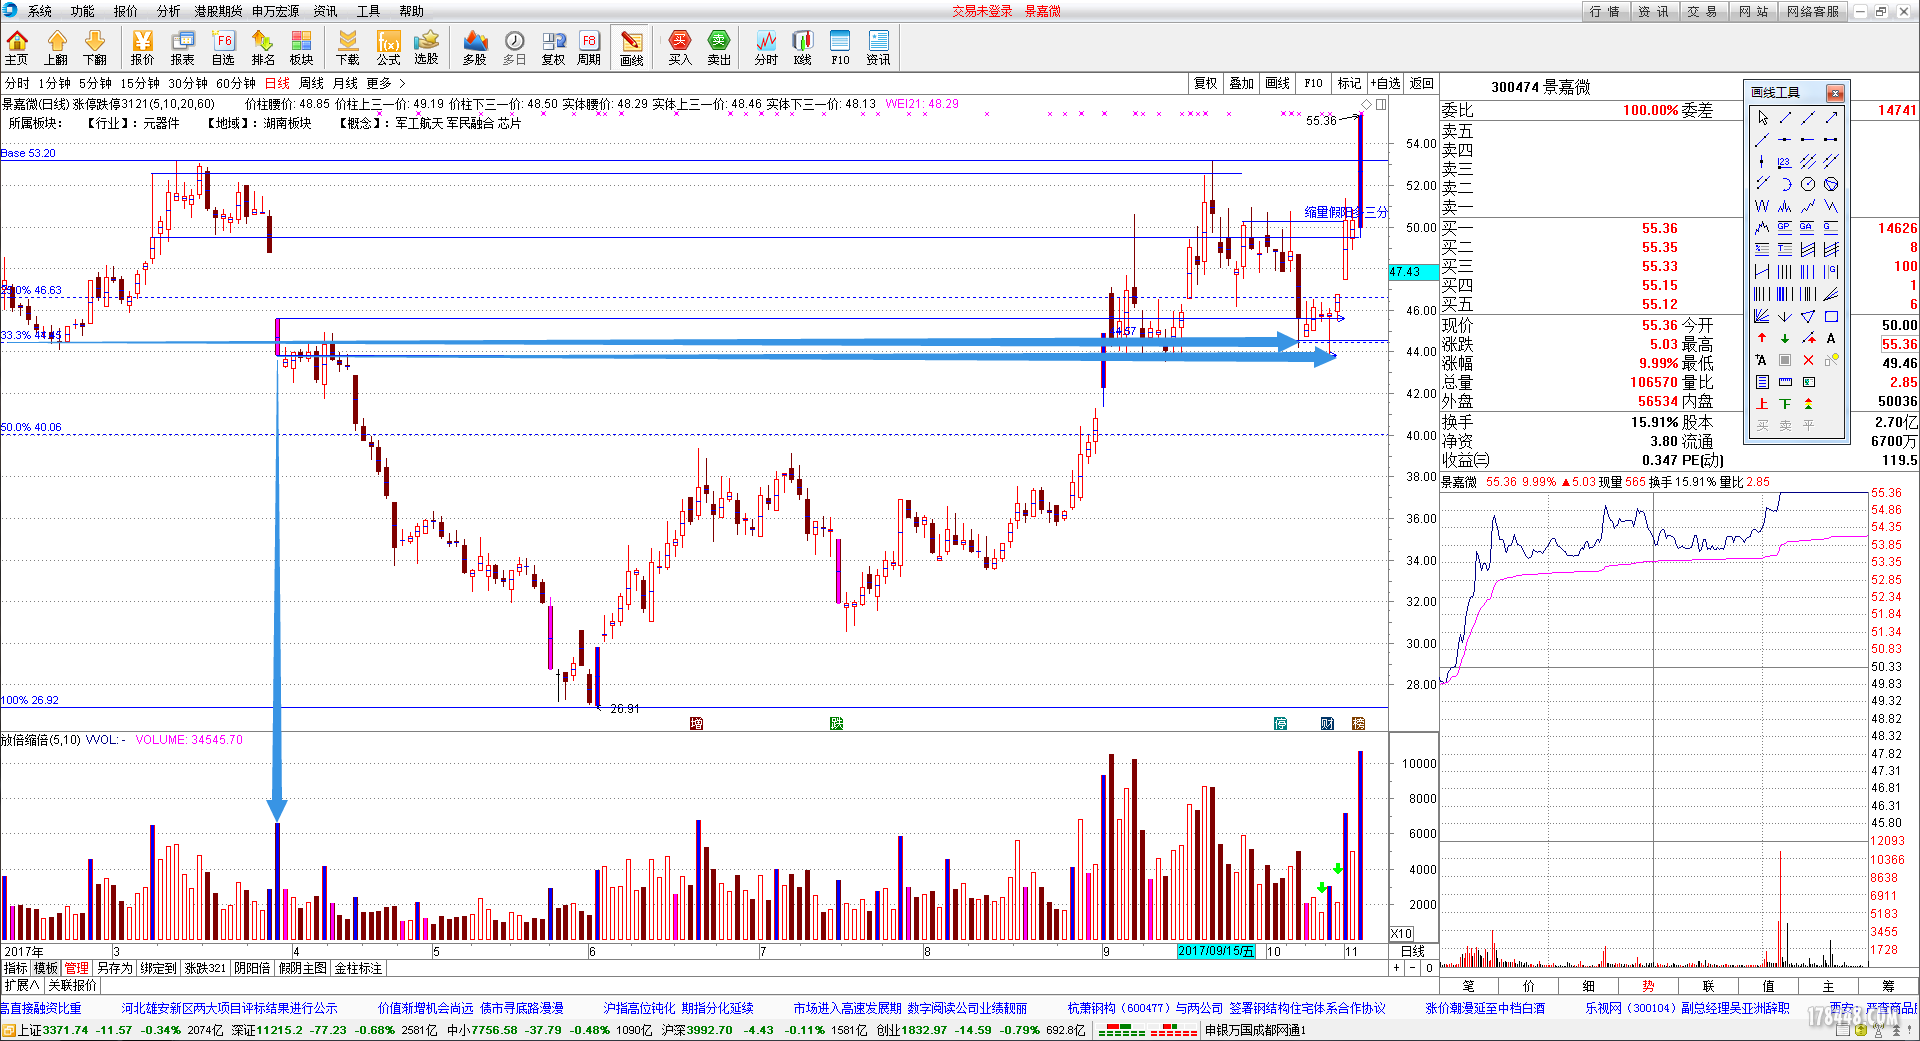Switch to the 筹 chips tab
Screen dimensions: 1920x1041
point(1888,986)
